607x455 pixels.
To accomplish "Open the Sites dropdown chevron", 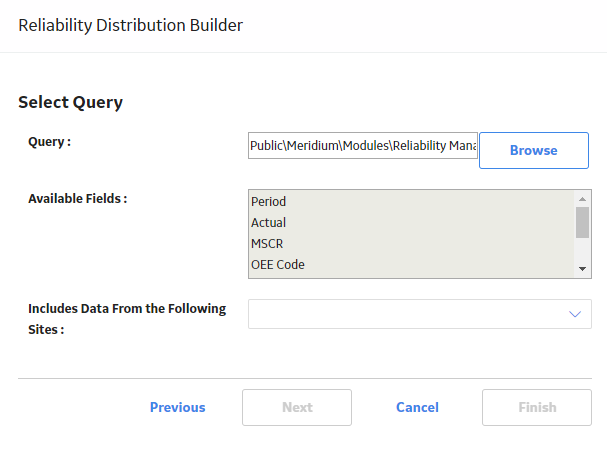I will [x=575, y=314].
